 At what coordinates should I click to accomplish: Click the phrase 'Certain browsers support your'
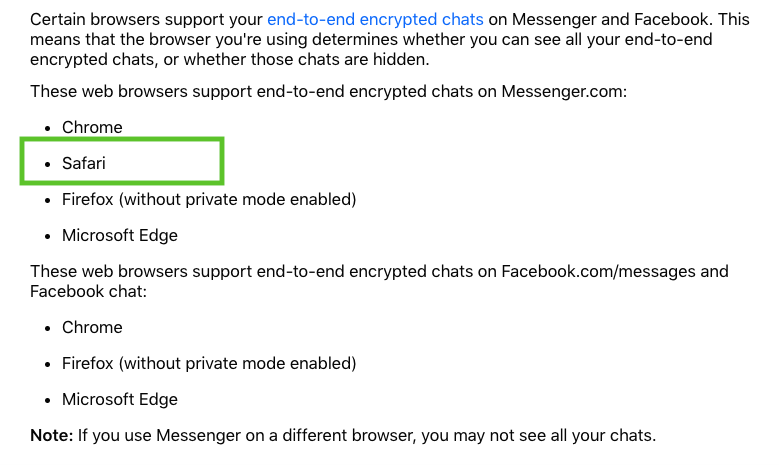click(147, 20)
